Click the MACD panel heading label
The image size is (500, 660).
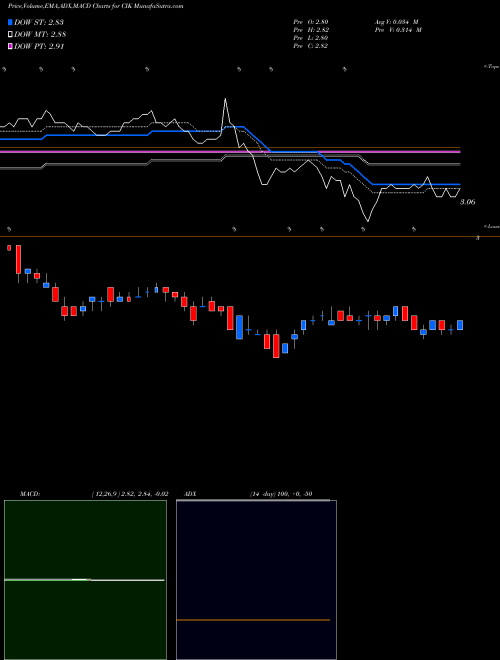(30, 494)
